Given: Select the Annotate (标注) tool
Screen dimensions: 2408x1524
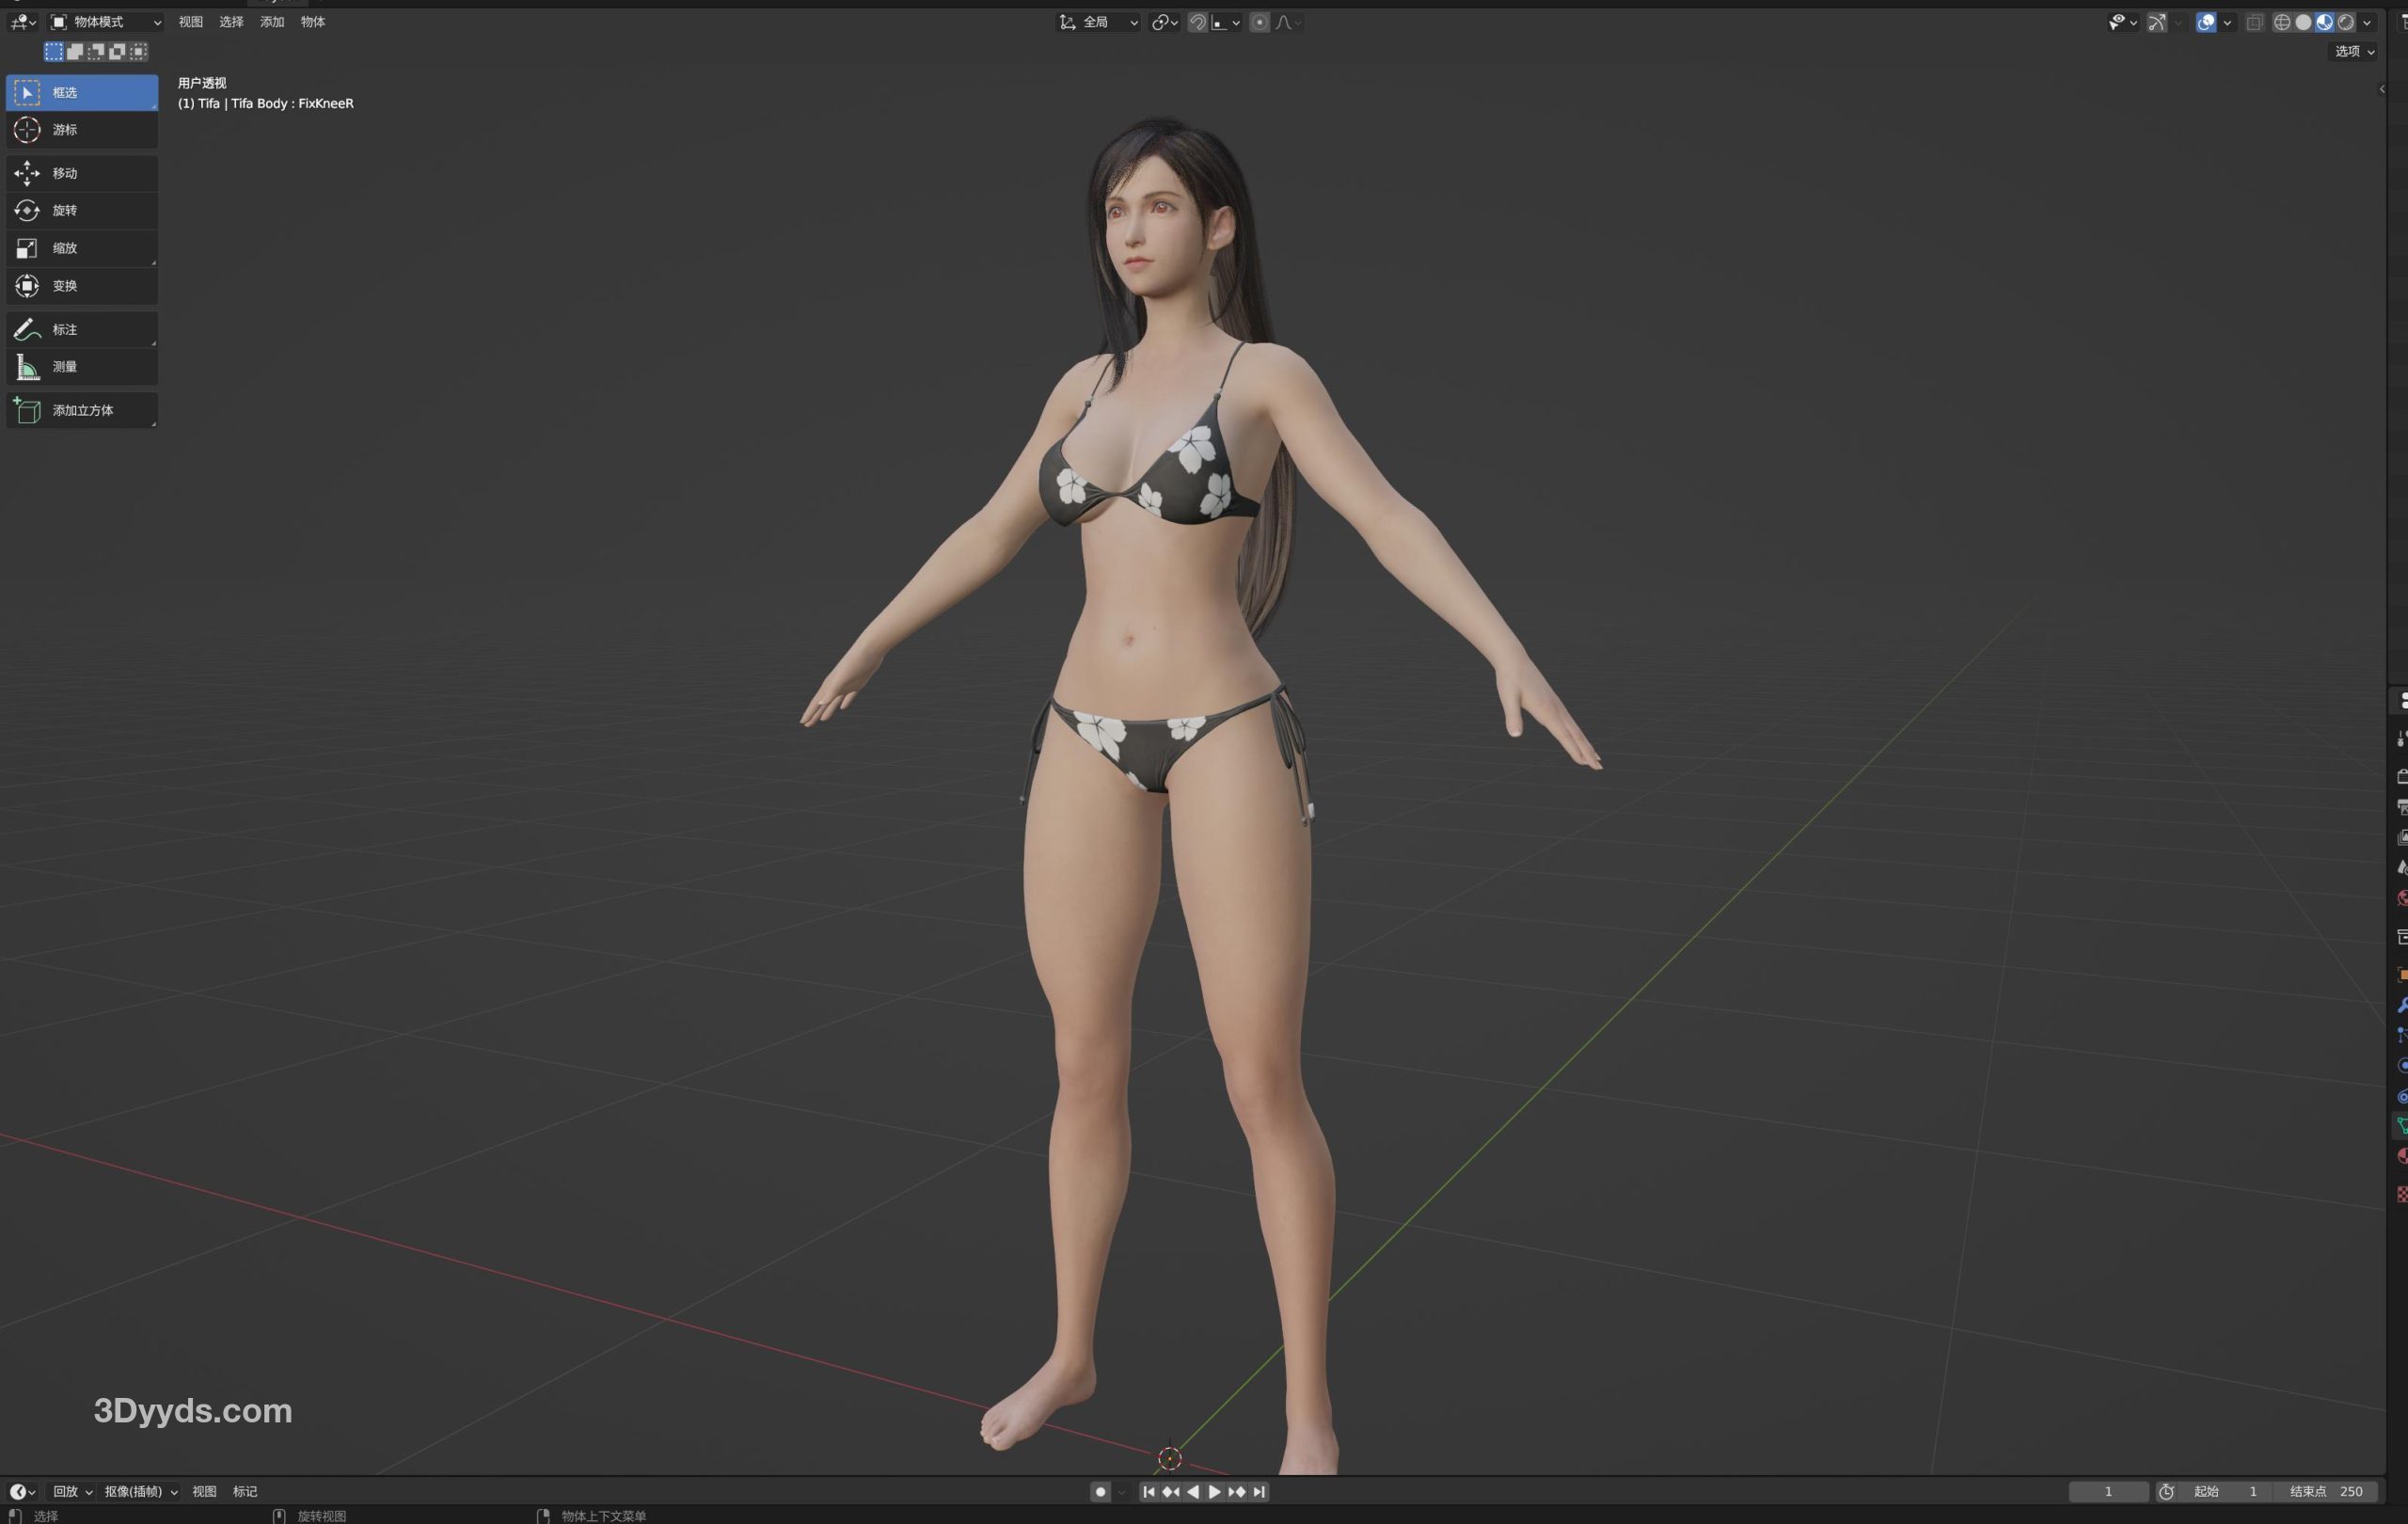Looking at the screenshot, I should (x=81, y=329).
